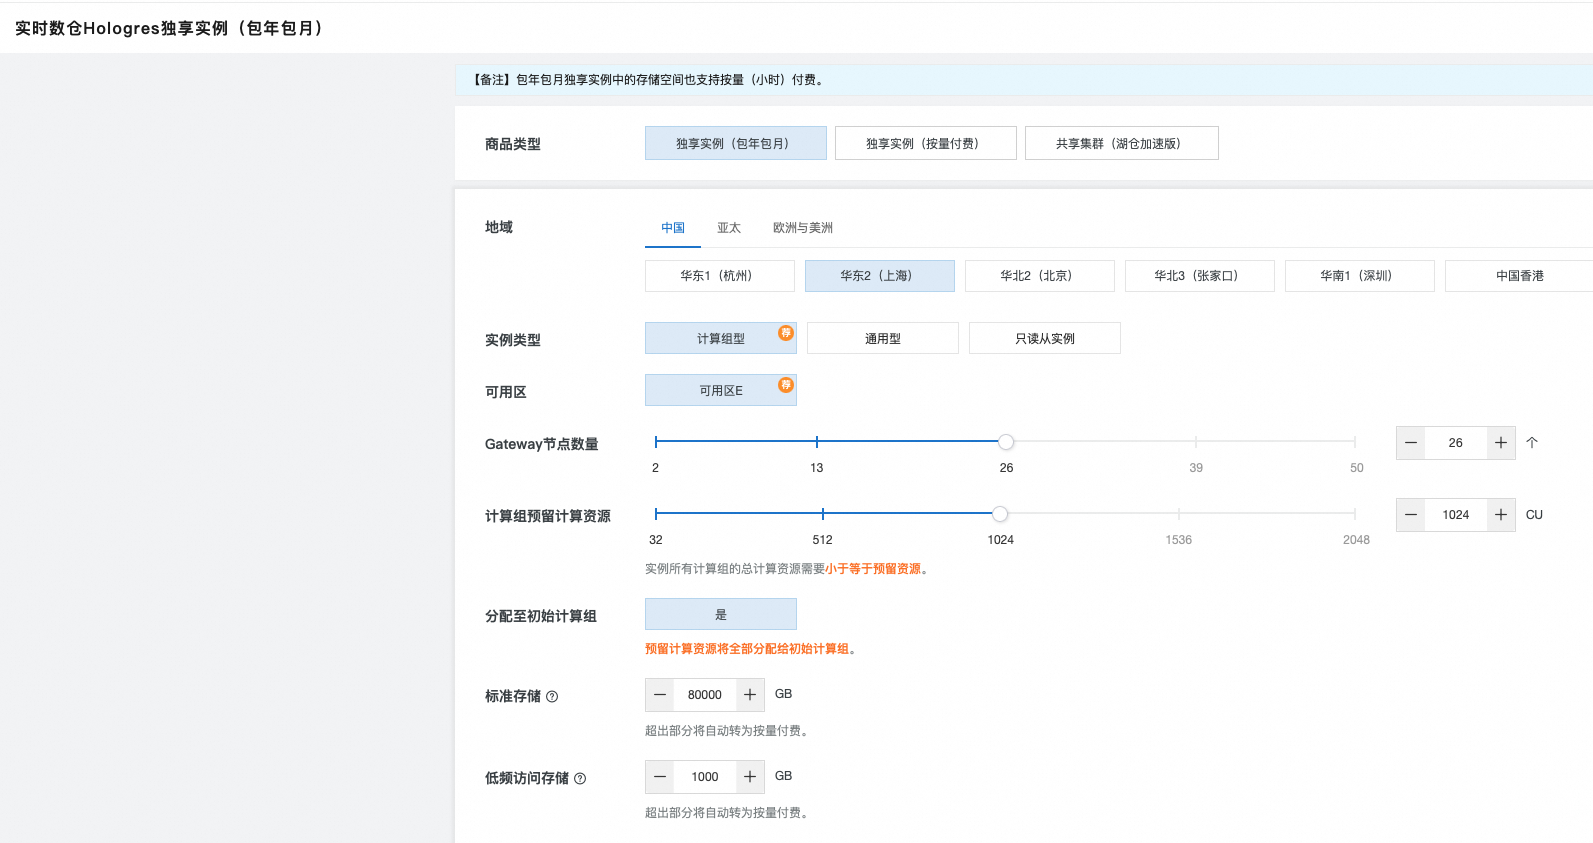Increase 低频访问存储 with plus button
The height and width of the screenshot is (843, 1593).
click(750, 777)
